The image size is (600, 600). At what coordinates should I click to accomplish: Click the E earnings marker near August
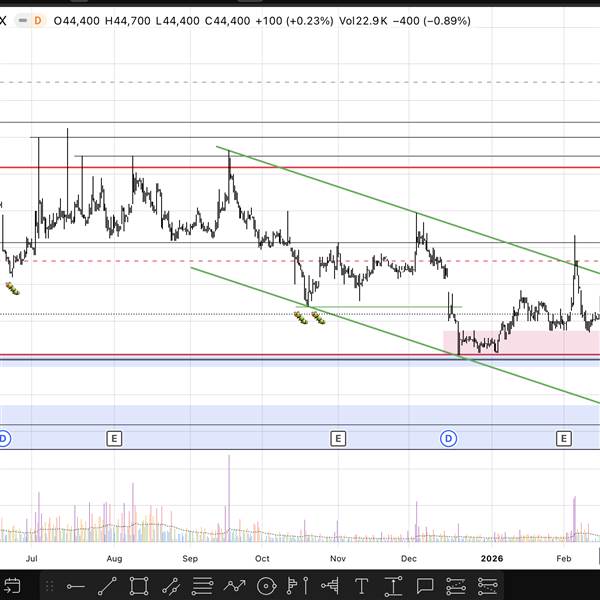(115, 438)
